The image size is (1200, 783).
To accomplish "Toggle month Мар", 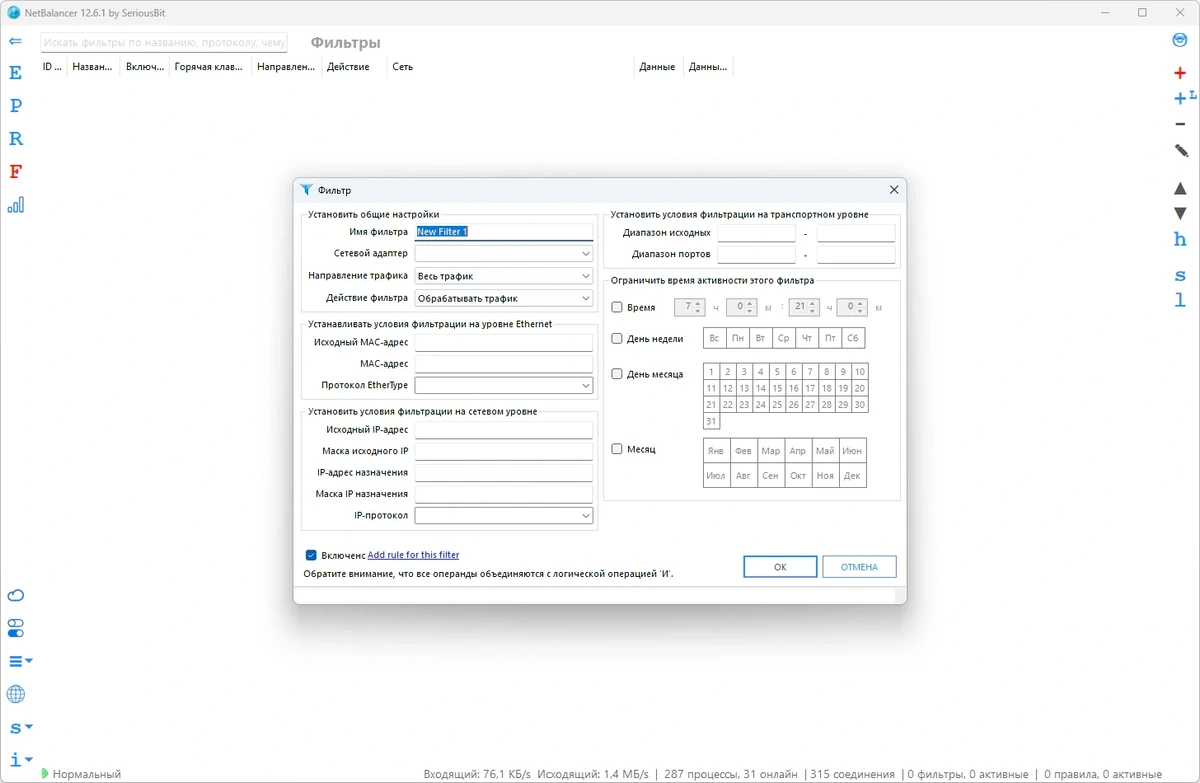I will coord(770,451).
